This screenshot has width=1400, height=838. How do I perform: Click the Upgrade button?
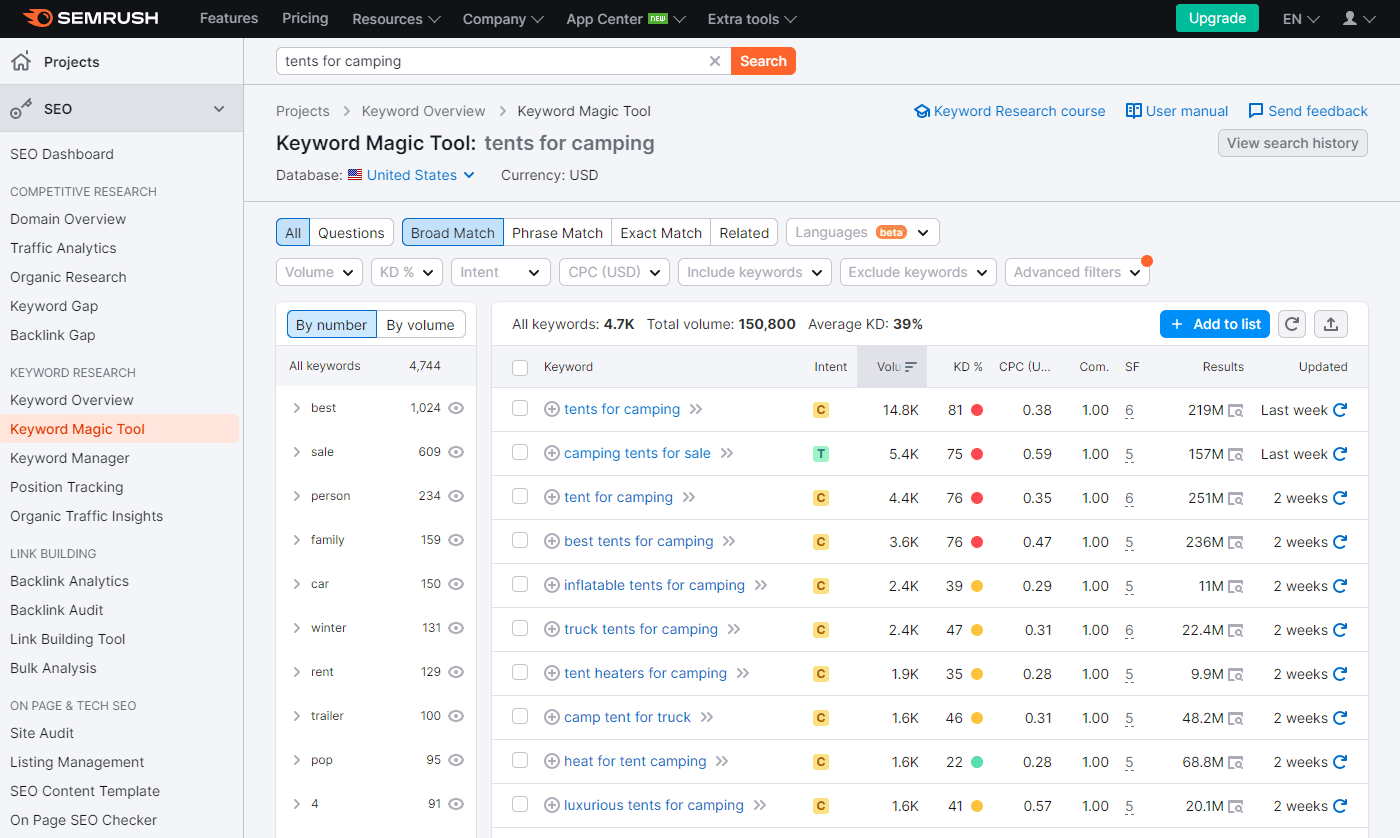point(1217,18)
